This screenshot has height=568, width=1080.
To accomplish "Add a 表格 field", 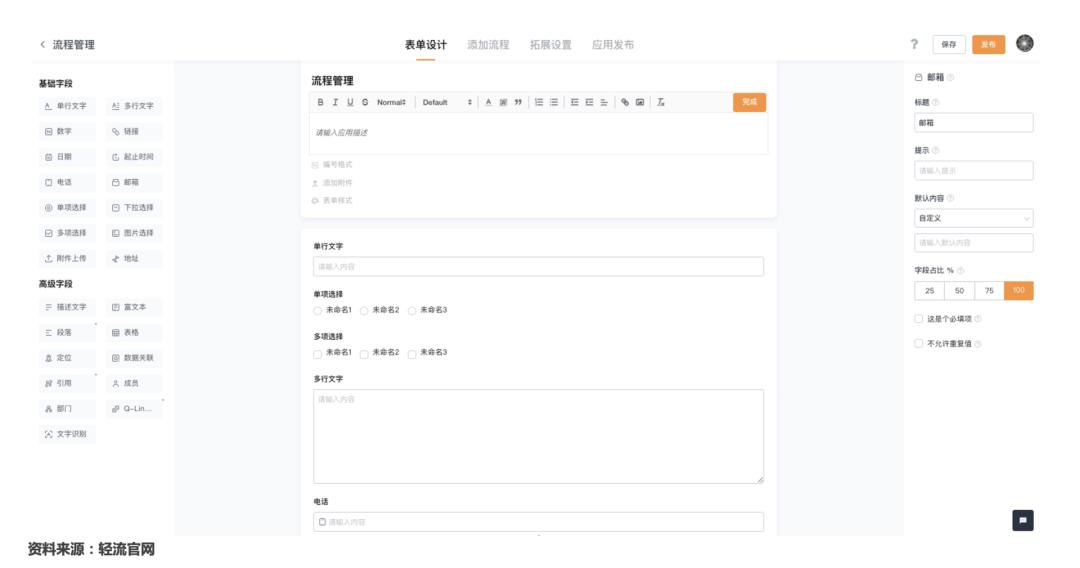I will 134,333.
